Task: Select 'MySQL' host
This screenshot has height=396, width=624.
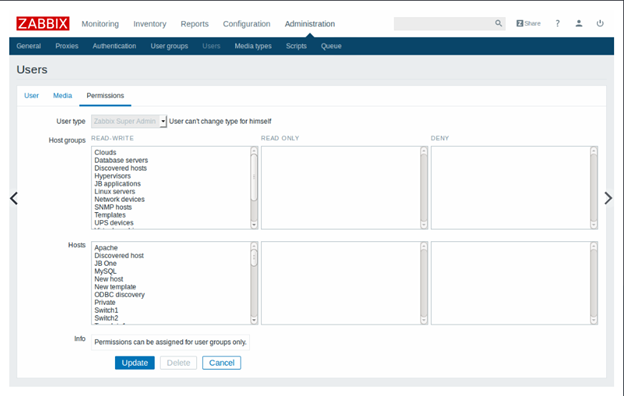Action: point(105,271)
